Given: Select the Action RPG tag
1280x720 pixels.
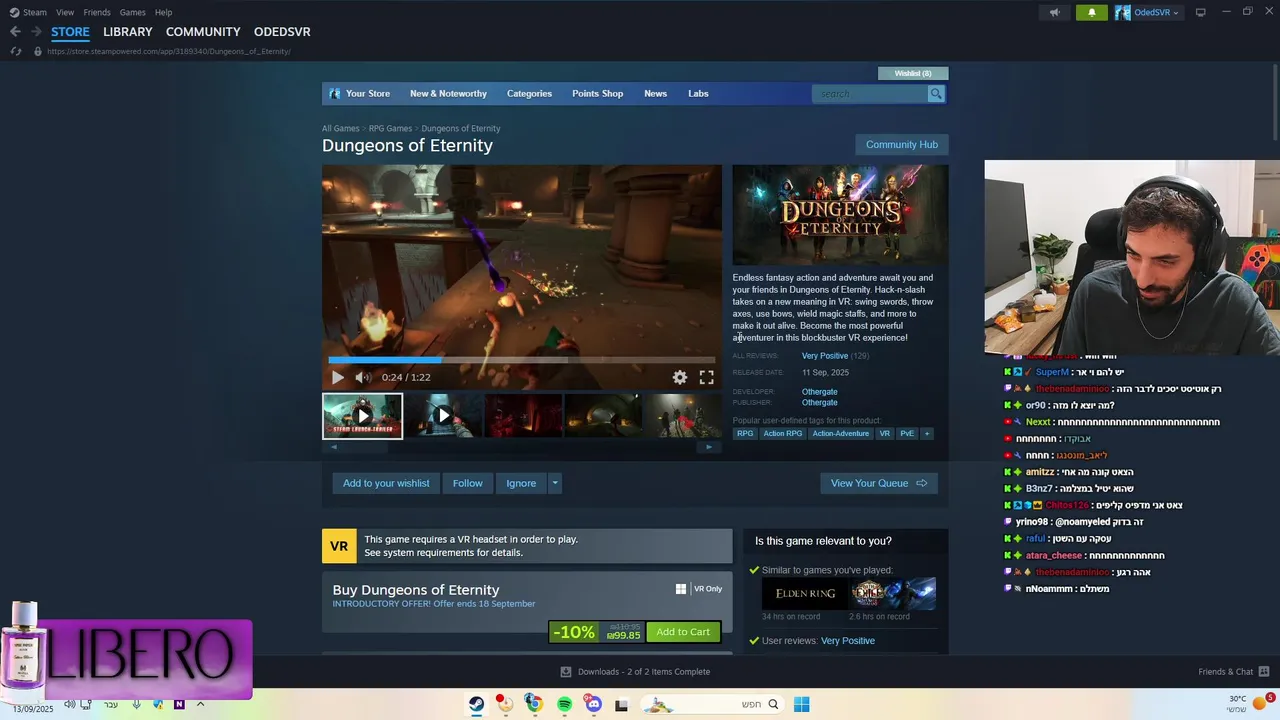Looking at the screenshot, I should pos(783,433).
